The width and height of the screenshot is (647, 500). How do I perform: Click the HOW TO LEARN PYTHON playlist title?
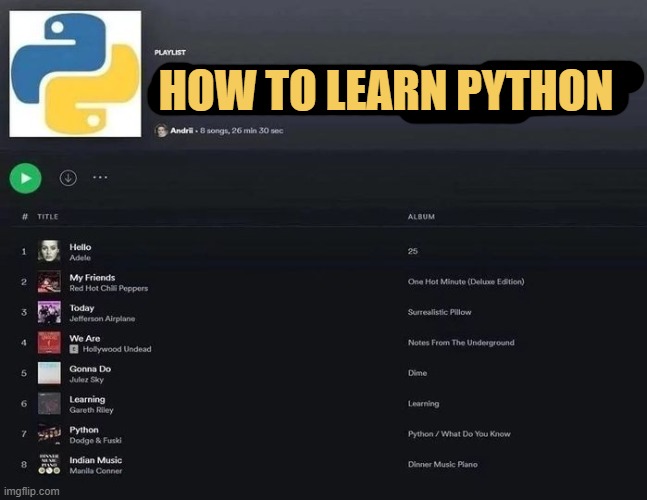coord(386,90)
